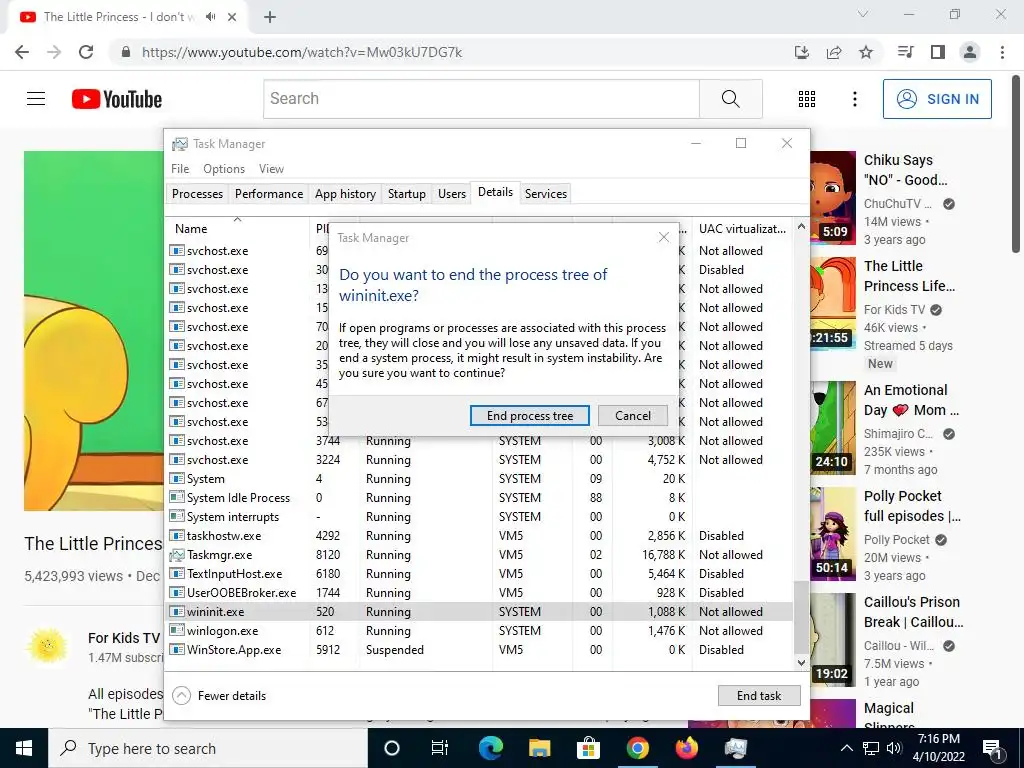Click the address bar URL
This screenshot has height=768, width=1024.
click(x=302, y=52)
